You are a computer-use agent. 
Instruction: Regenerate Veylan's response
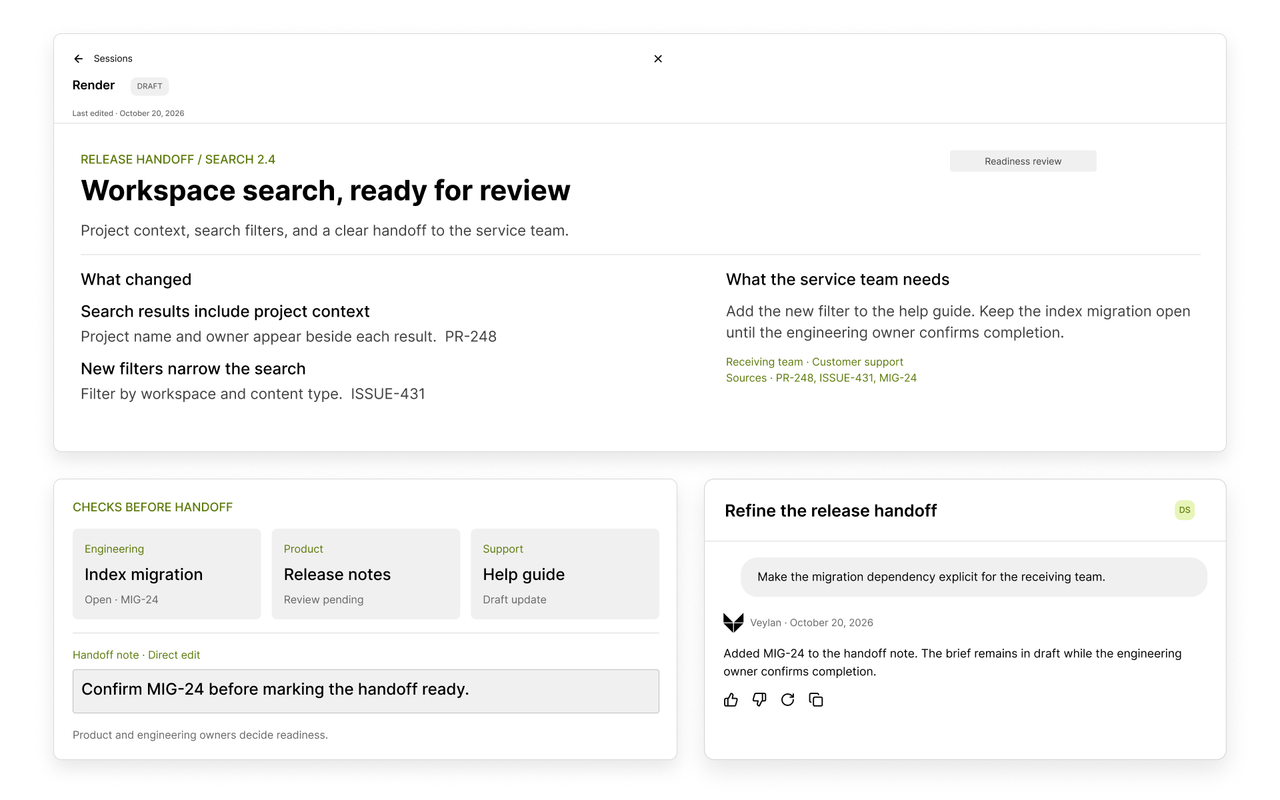click(788, 700)
